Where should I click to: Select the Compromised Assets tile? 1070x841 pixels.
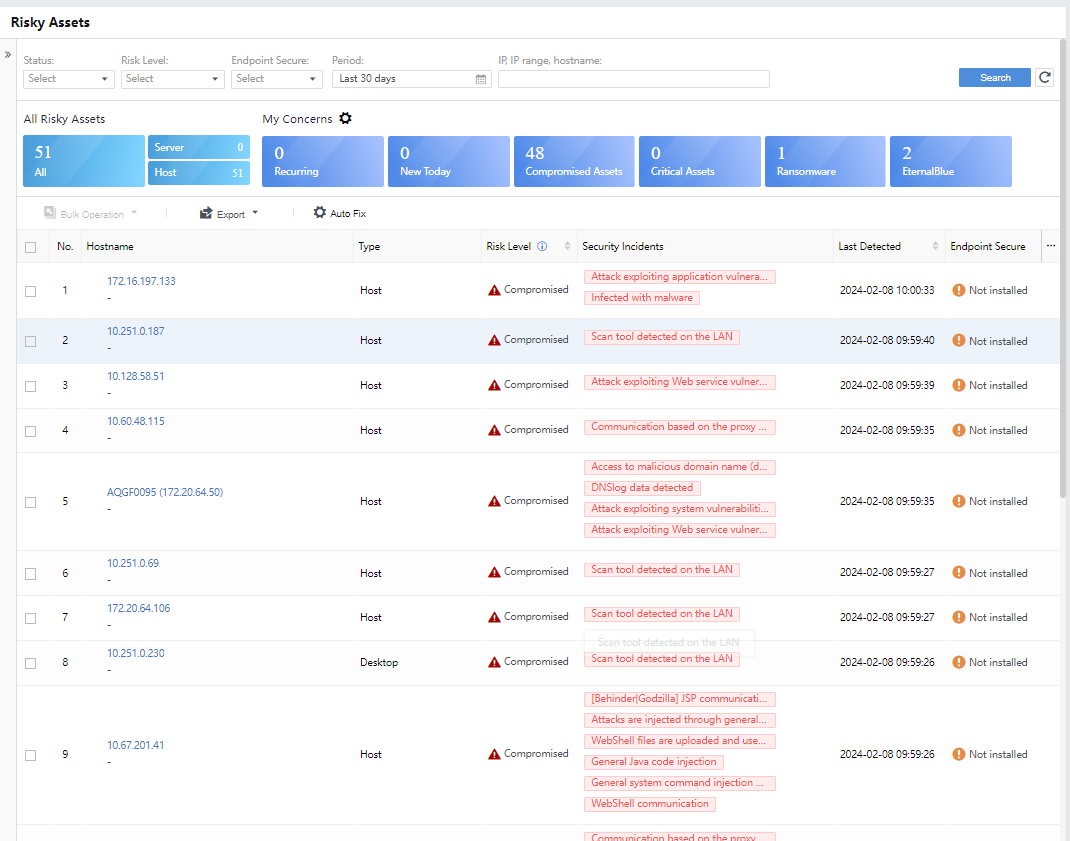pos(574,162)
